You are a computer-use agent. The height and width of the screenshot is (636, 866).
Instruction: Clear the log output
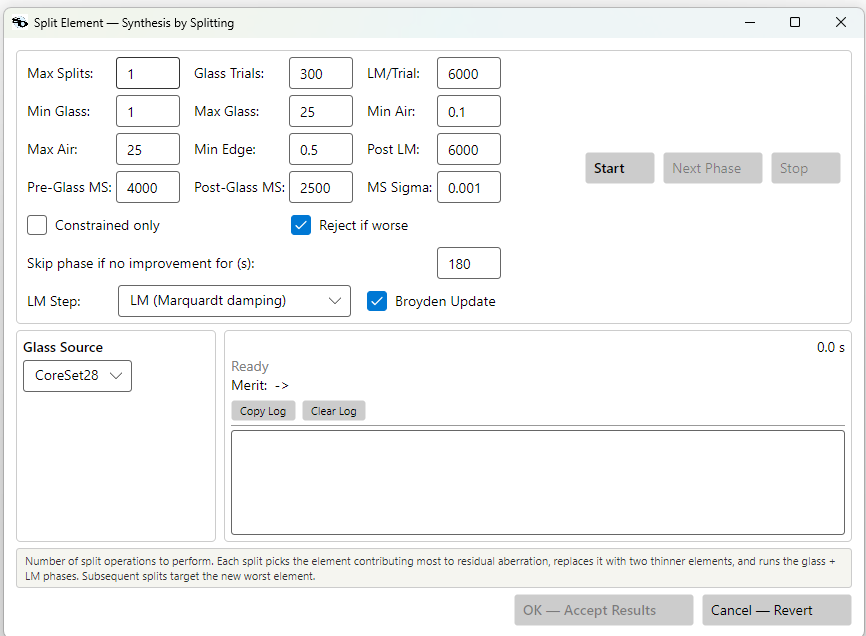click(x=334, y=411)
